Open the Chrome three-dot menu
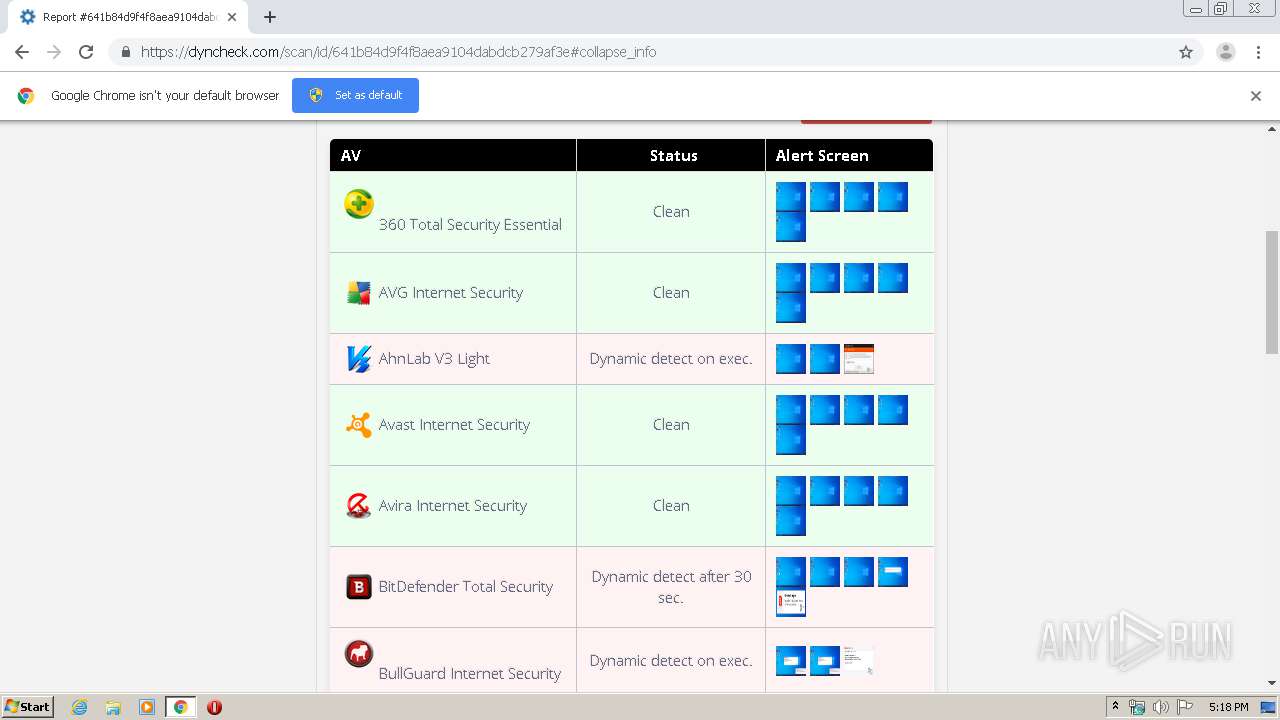Screen dimensions: 1280x720 tap(1258, 52)
